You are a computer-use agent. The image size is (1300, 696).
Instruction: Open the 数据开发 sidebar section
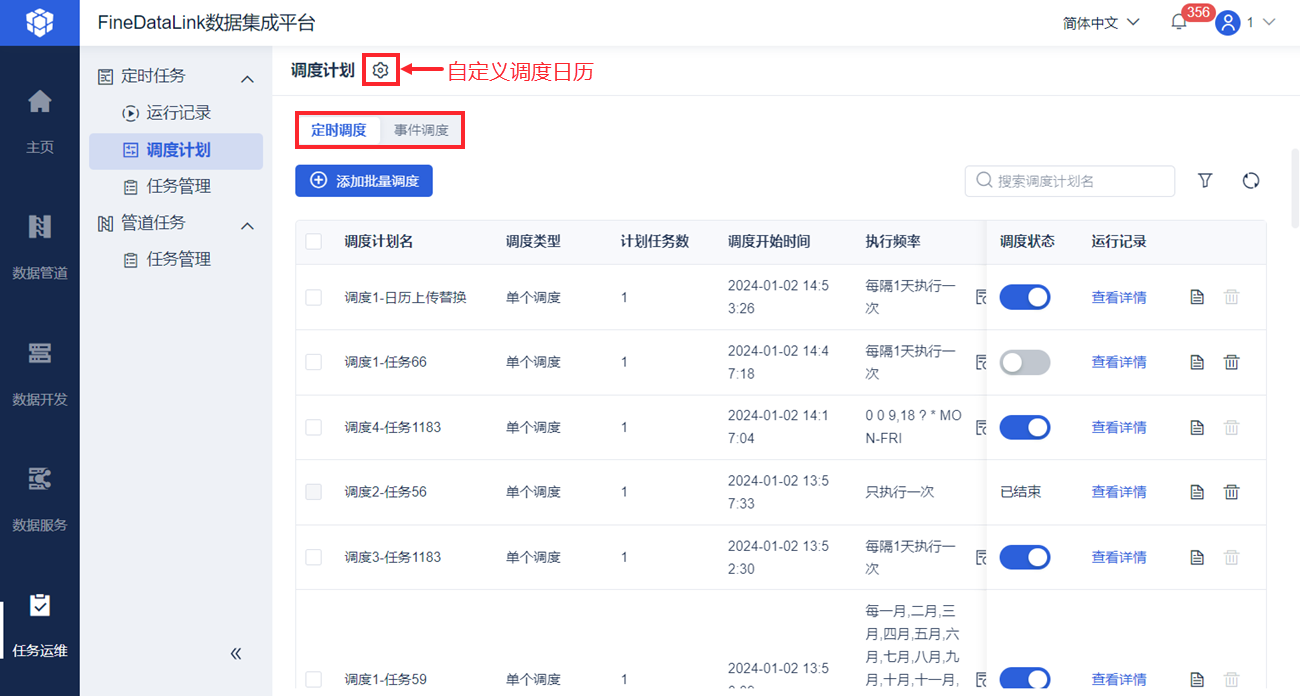click(40, 373)
